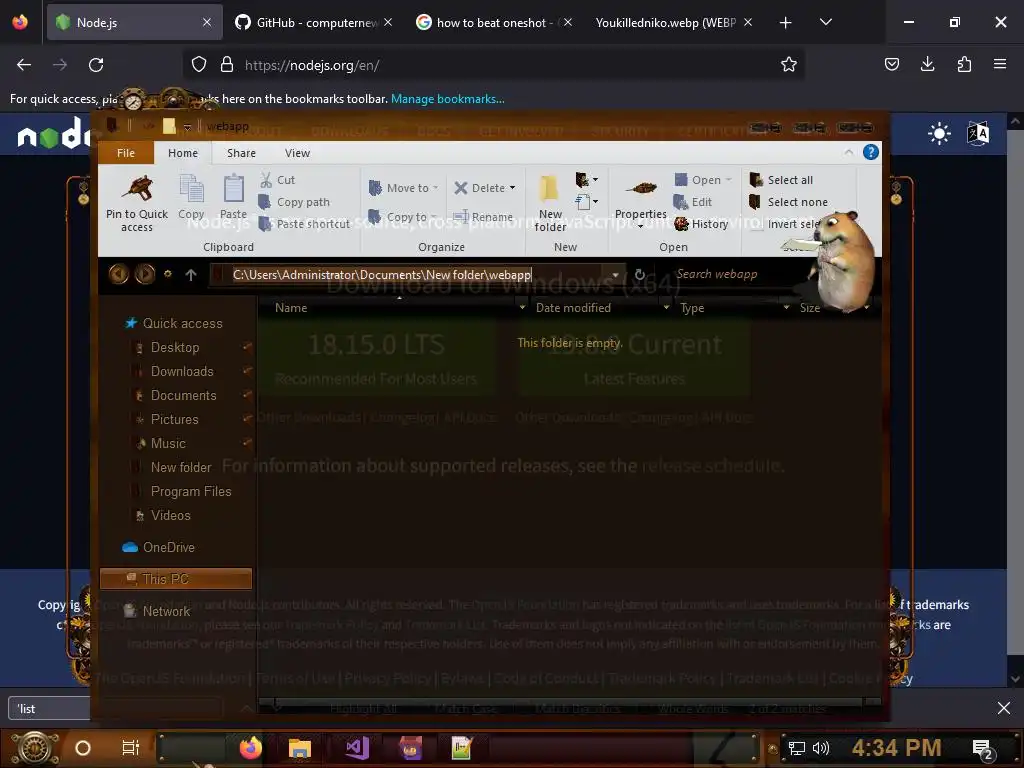
Task: Bookmark this page with star
Action: 789,64
